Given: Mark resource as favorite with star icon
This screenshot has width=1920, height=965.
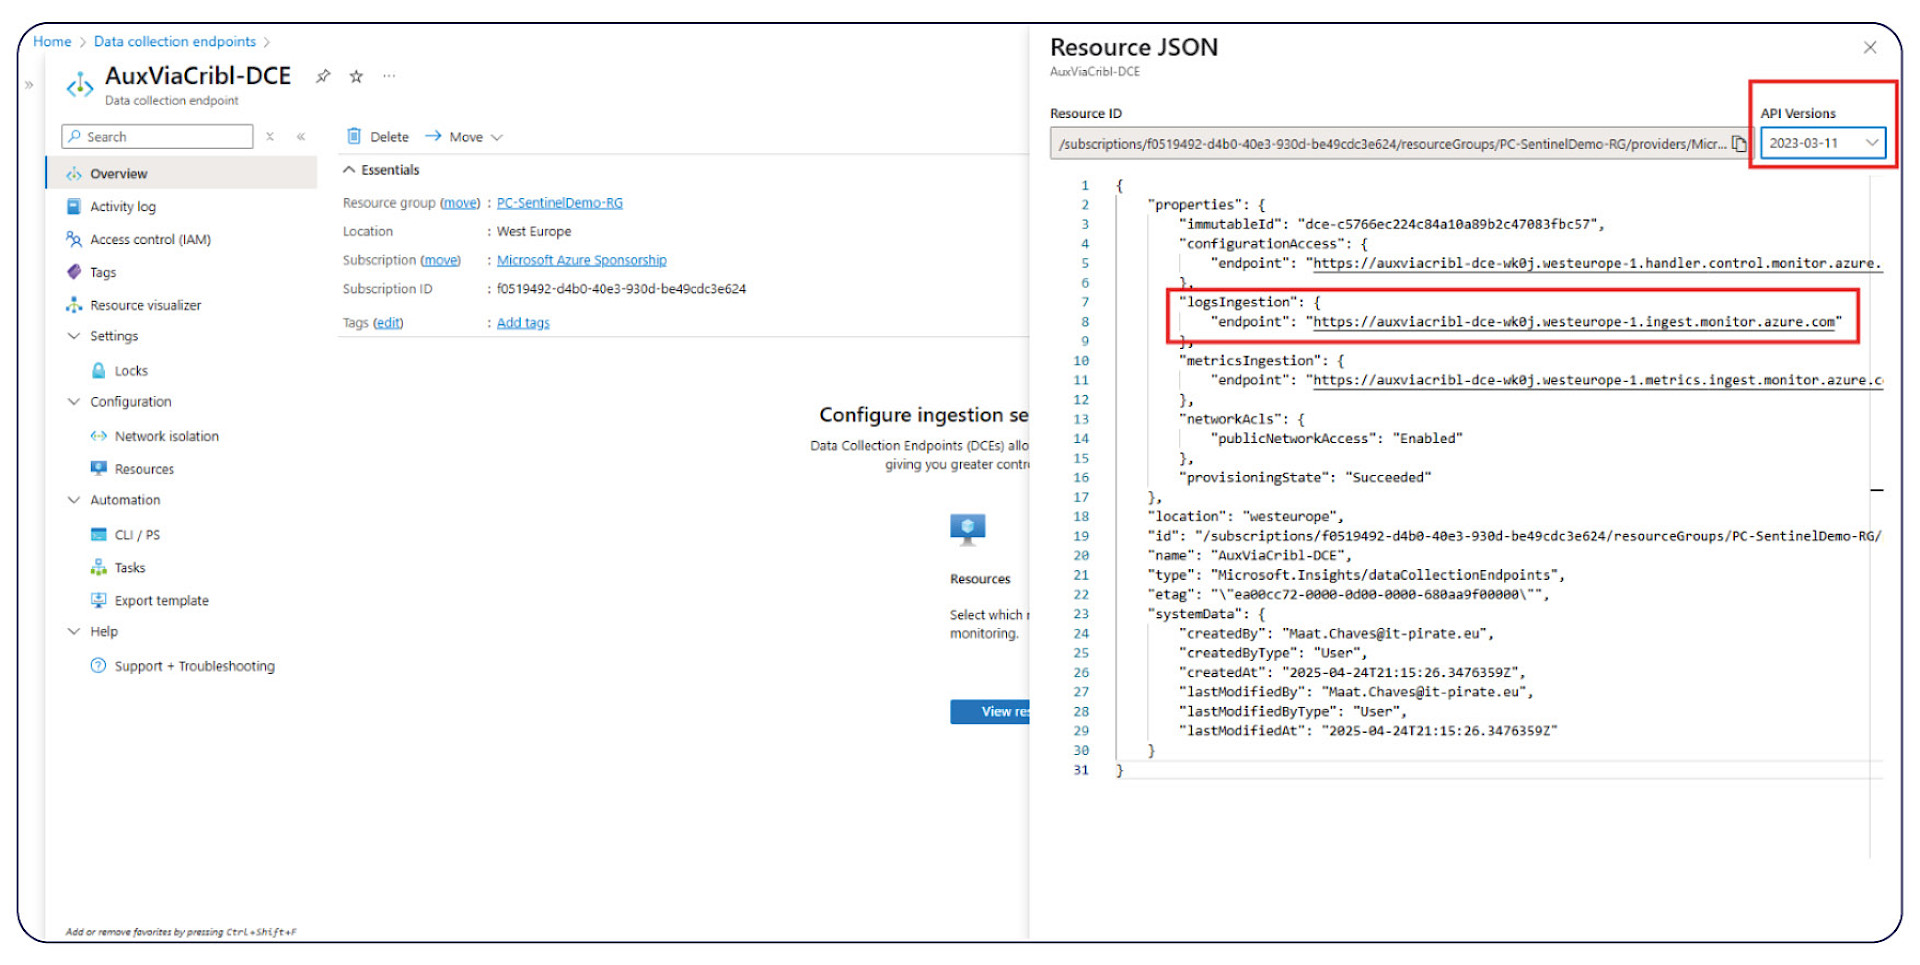Looking at the screenshot, I should (356, 76).
